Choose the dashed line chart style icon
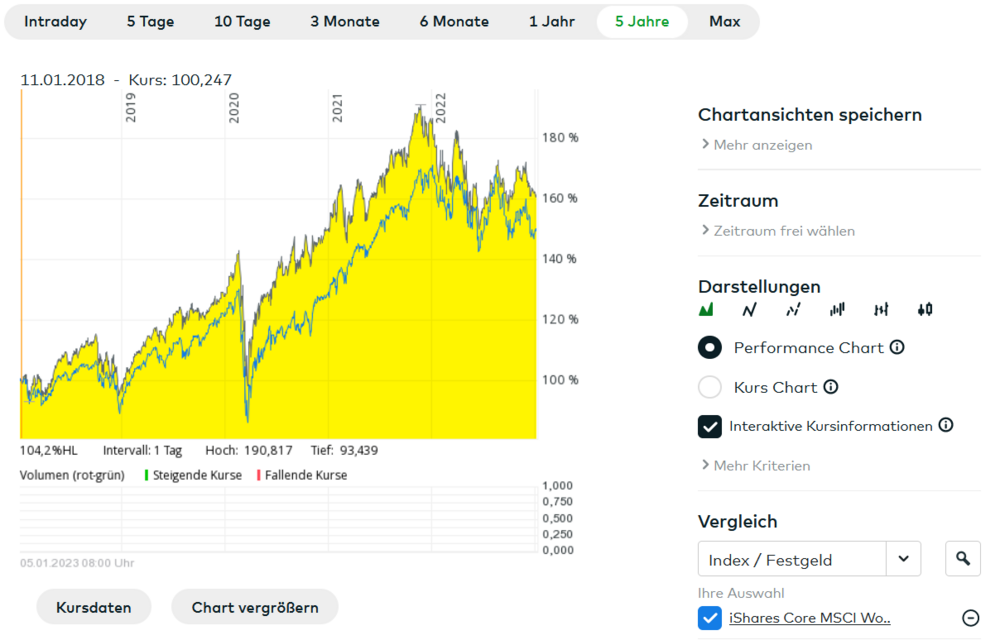This screenshot has width=1000, height=640. 793,310
